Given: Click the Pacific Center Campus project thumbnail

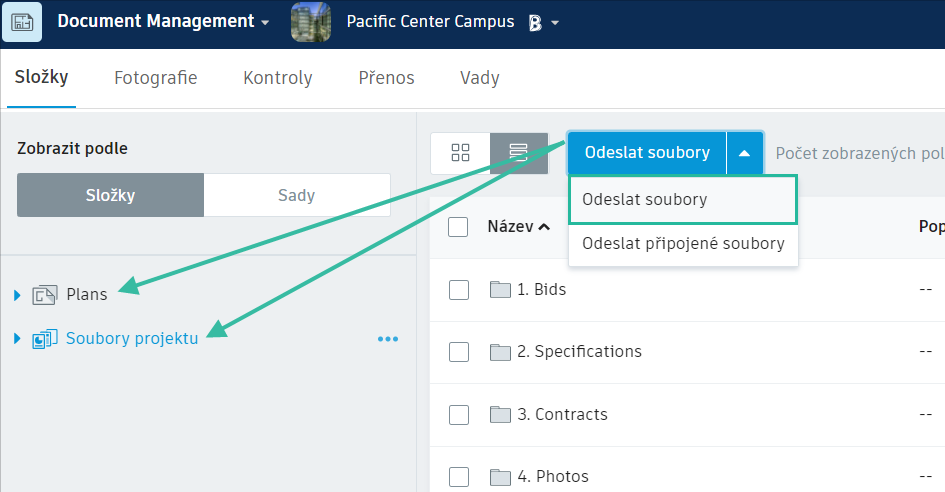Looking at the screenshot, I should click(x=311, y=22).
